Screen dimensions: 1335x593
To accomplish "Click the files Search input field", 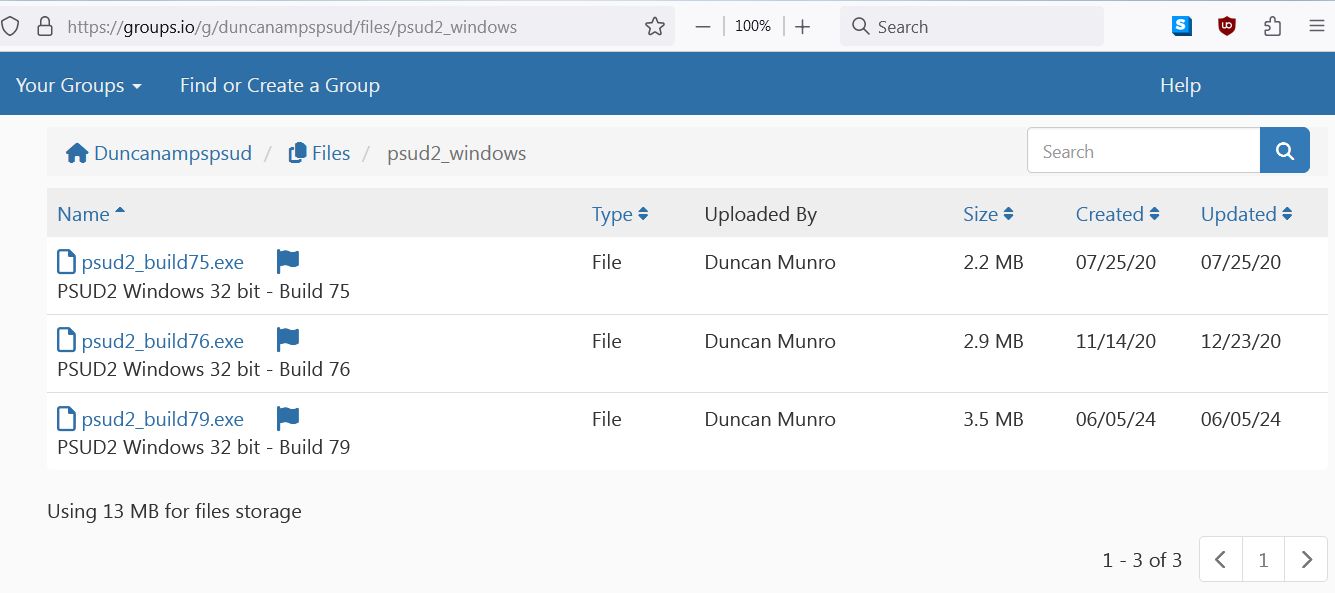I will pos(1143,151).
